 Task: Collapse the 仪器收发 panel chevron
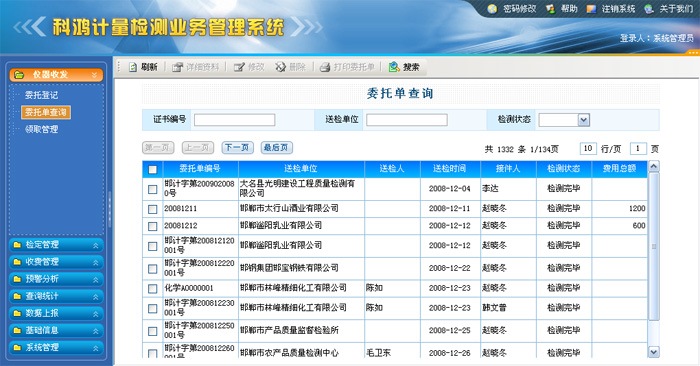[95, 75]
